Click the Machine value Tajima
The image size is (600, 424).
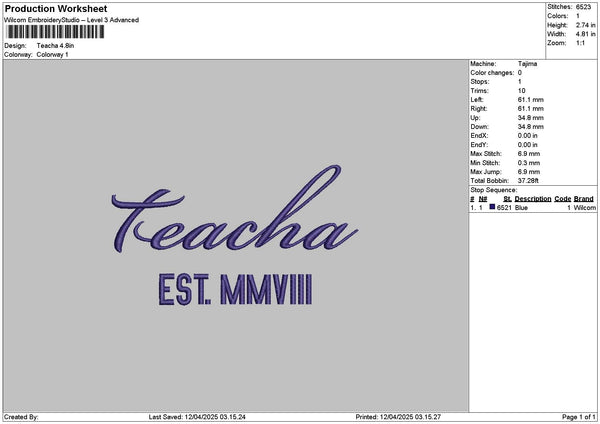tap(527, 64)
